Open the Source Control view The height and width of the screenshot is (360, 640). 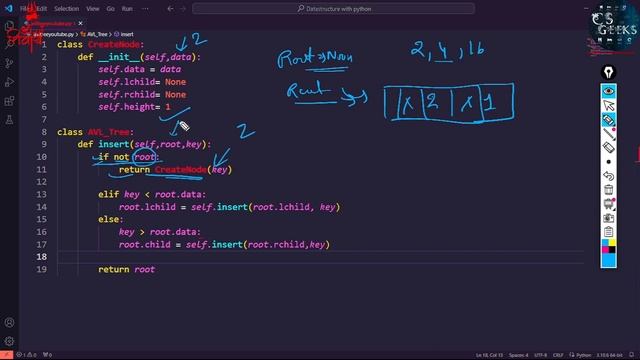coord(9,63)
